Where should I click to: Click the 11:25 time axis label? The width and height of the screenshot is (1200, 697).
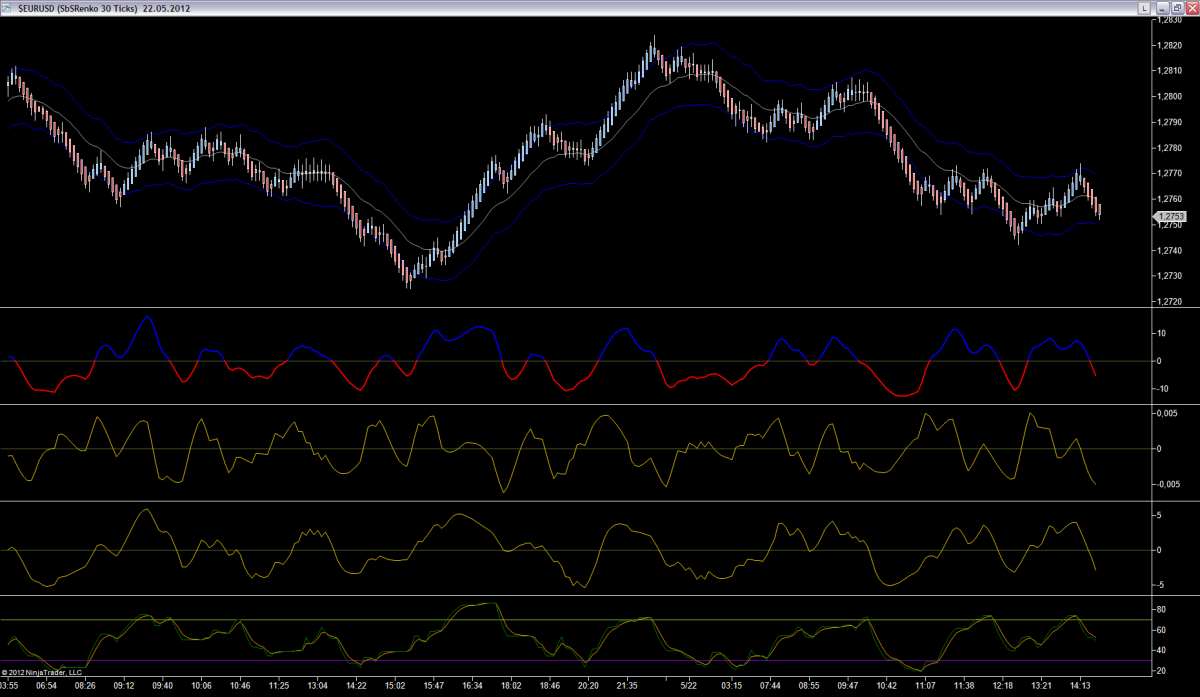(x=279, y=687)
